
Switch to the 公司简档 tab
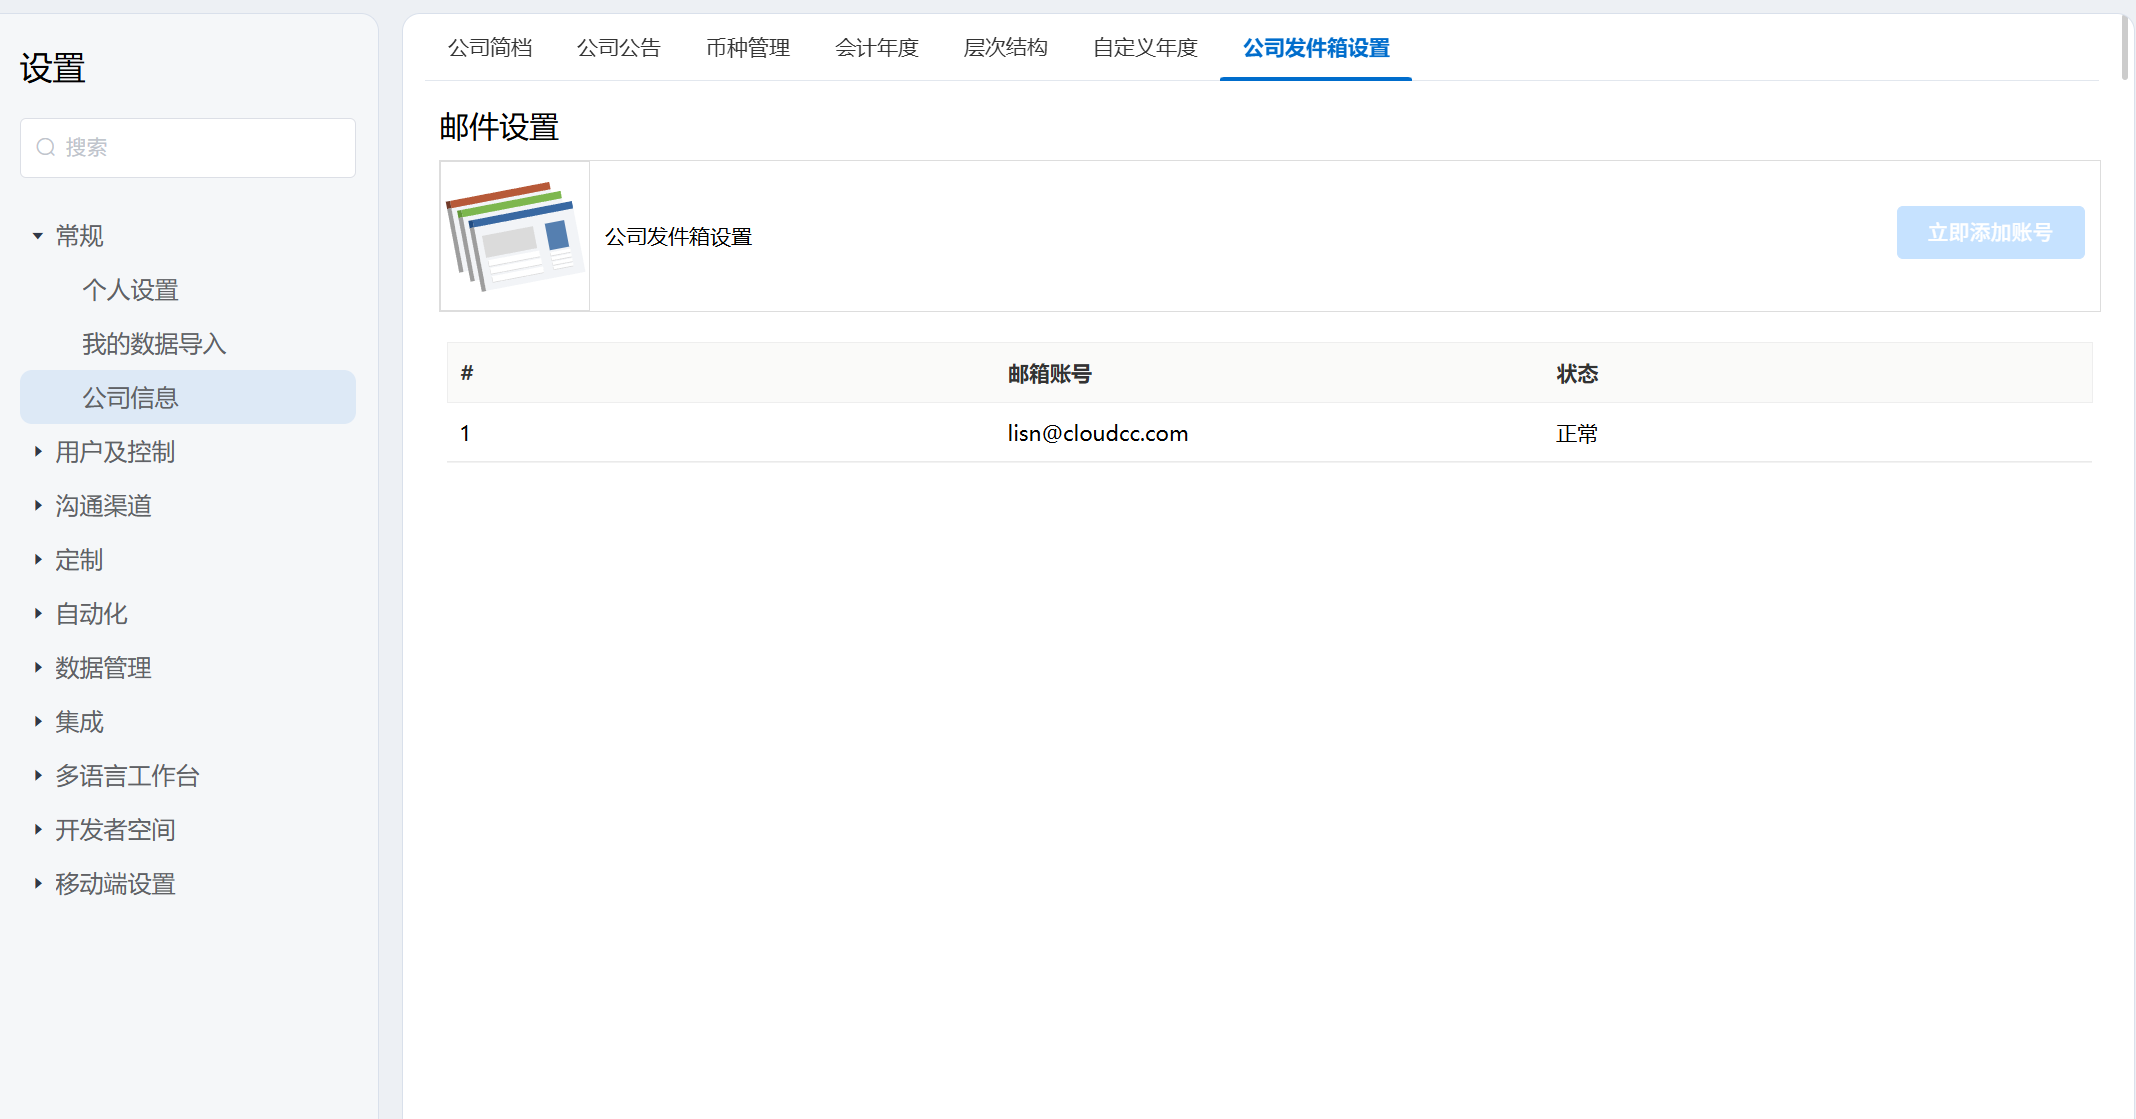pos(490,48)
